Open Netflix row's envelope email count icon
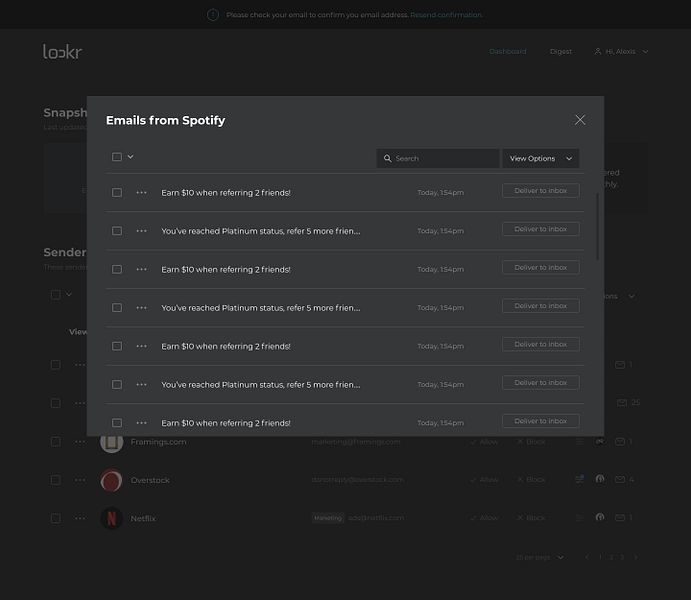 coord(620,517)
